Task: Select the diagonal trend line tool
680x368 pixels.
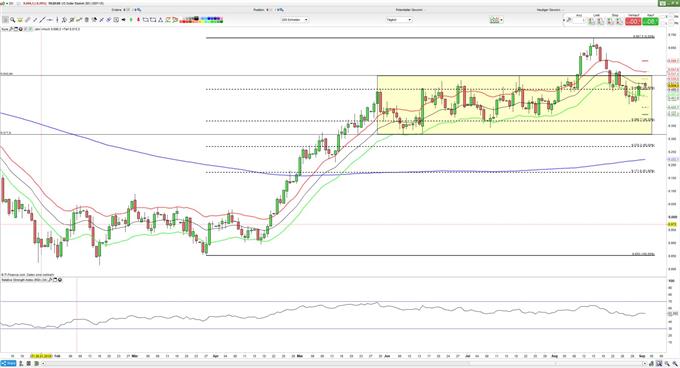Action: pos(42,20)
